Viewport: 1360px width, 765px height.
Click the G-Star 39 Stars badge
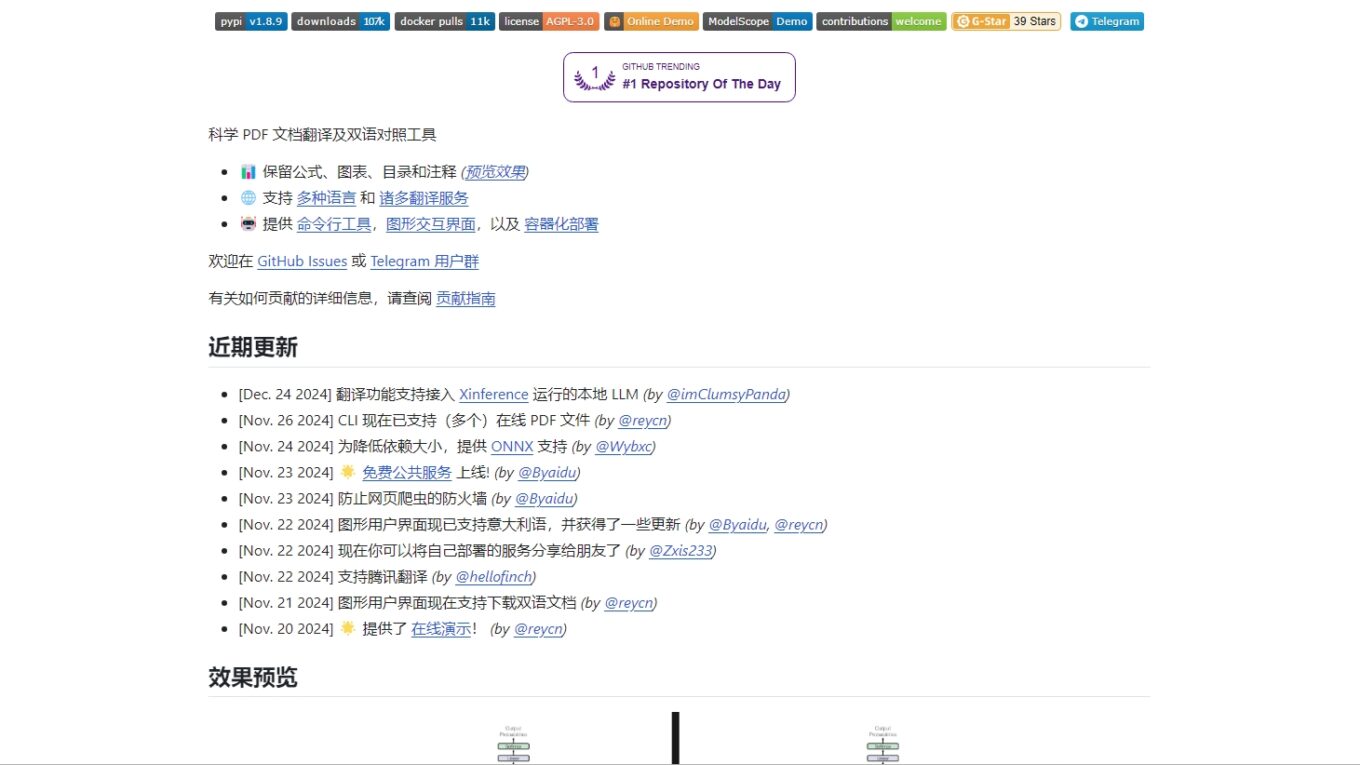pos(1006,21)
